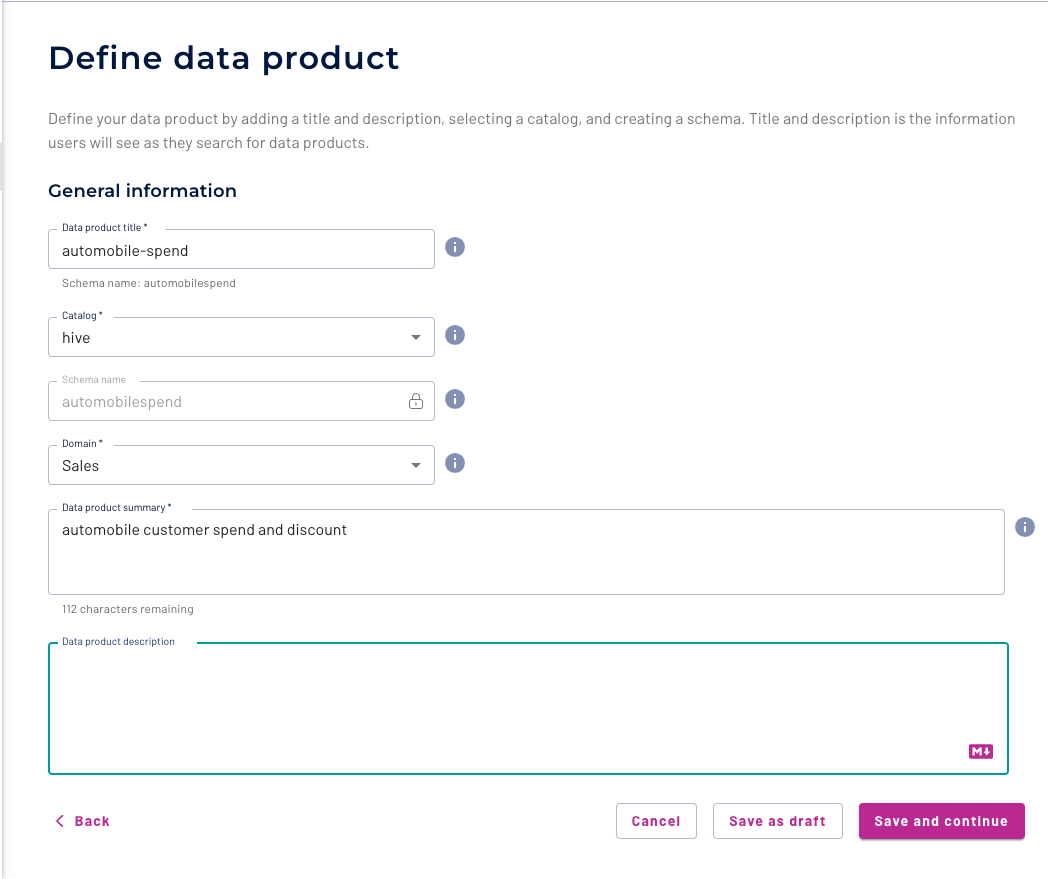Viewport: 1048px width, 879px height.
Task: Click the Catalog dropdown arrow
Action: (x=416, y=338)
